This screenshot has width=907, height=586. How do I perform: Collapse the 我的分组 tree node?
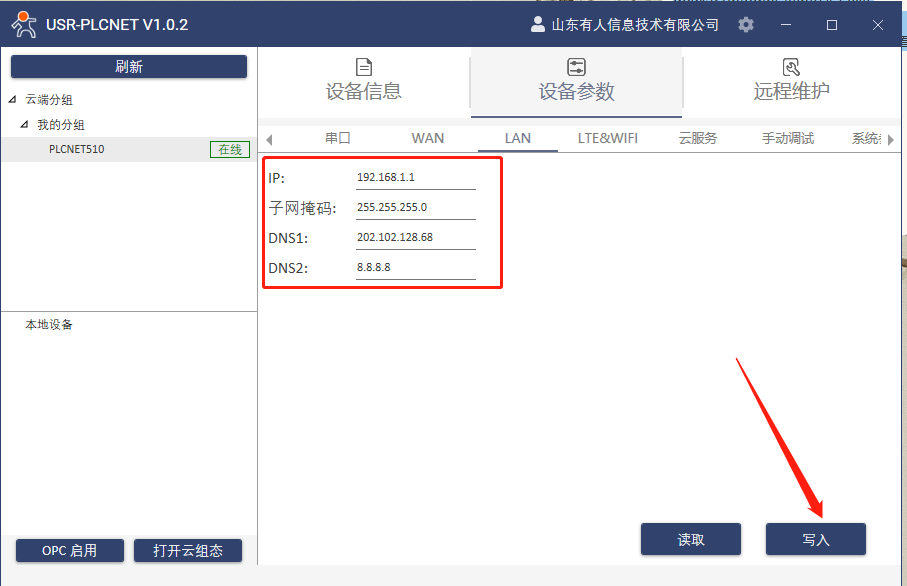point(25,125)
